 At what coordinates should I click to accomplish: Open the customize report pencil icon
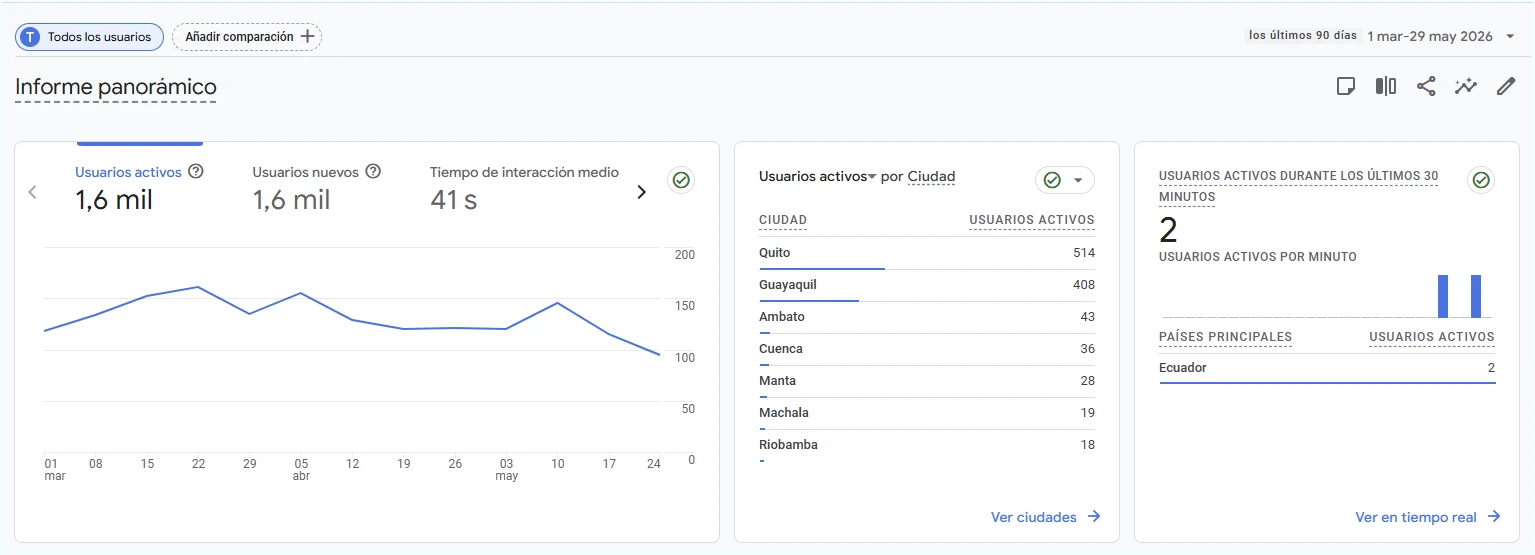pos(1506,86)
